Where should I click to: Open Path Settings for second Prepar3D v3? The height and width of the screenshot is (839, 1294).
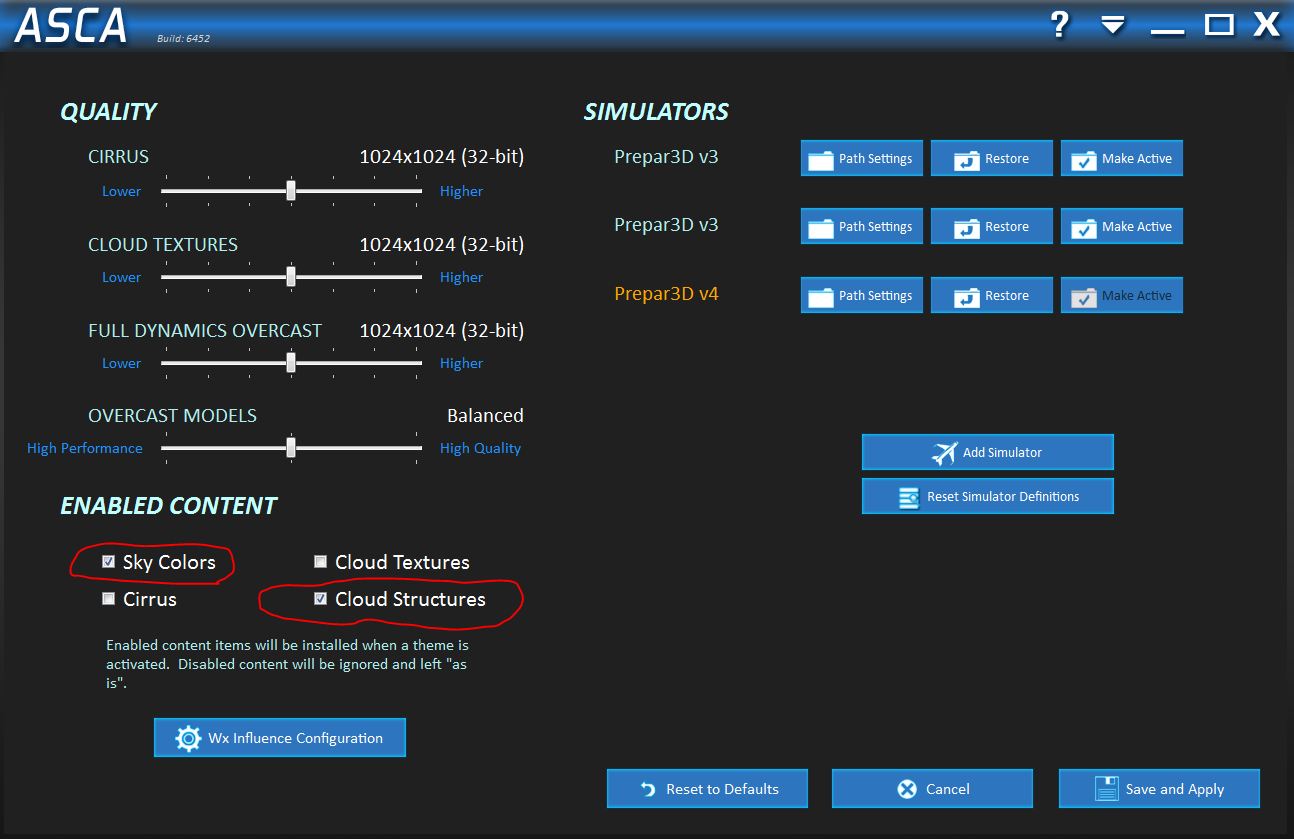coord(862,226)
